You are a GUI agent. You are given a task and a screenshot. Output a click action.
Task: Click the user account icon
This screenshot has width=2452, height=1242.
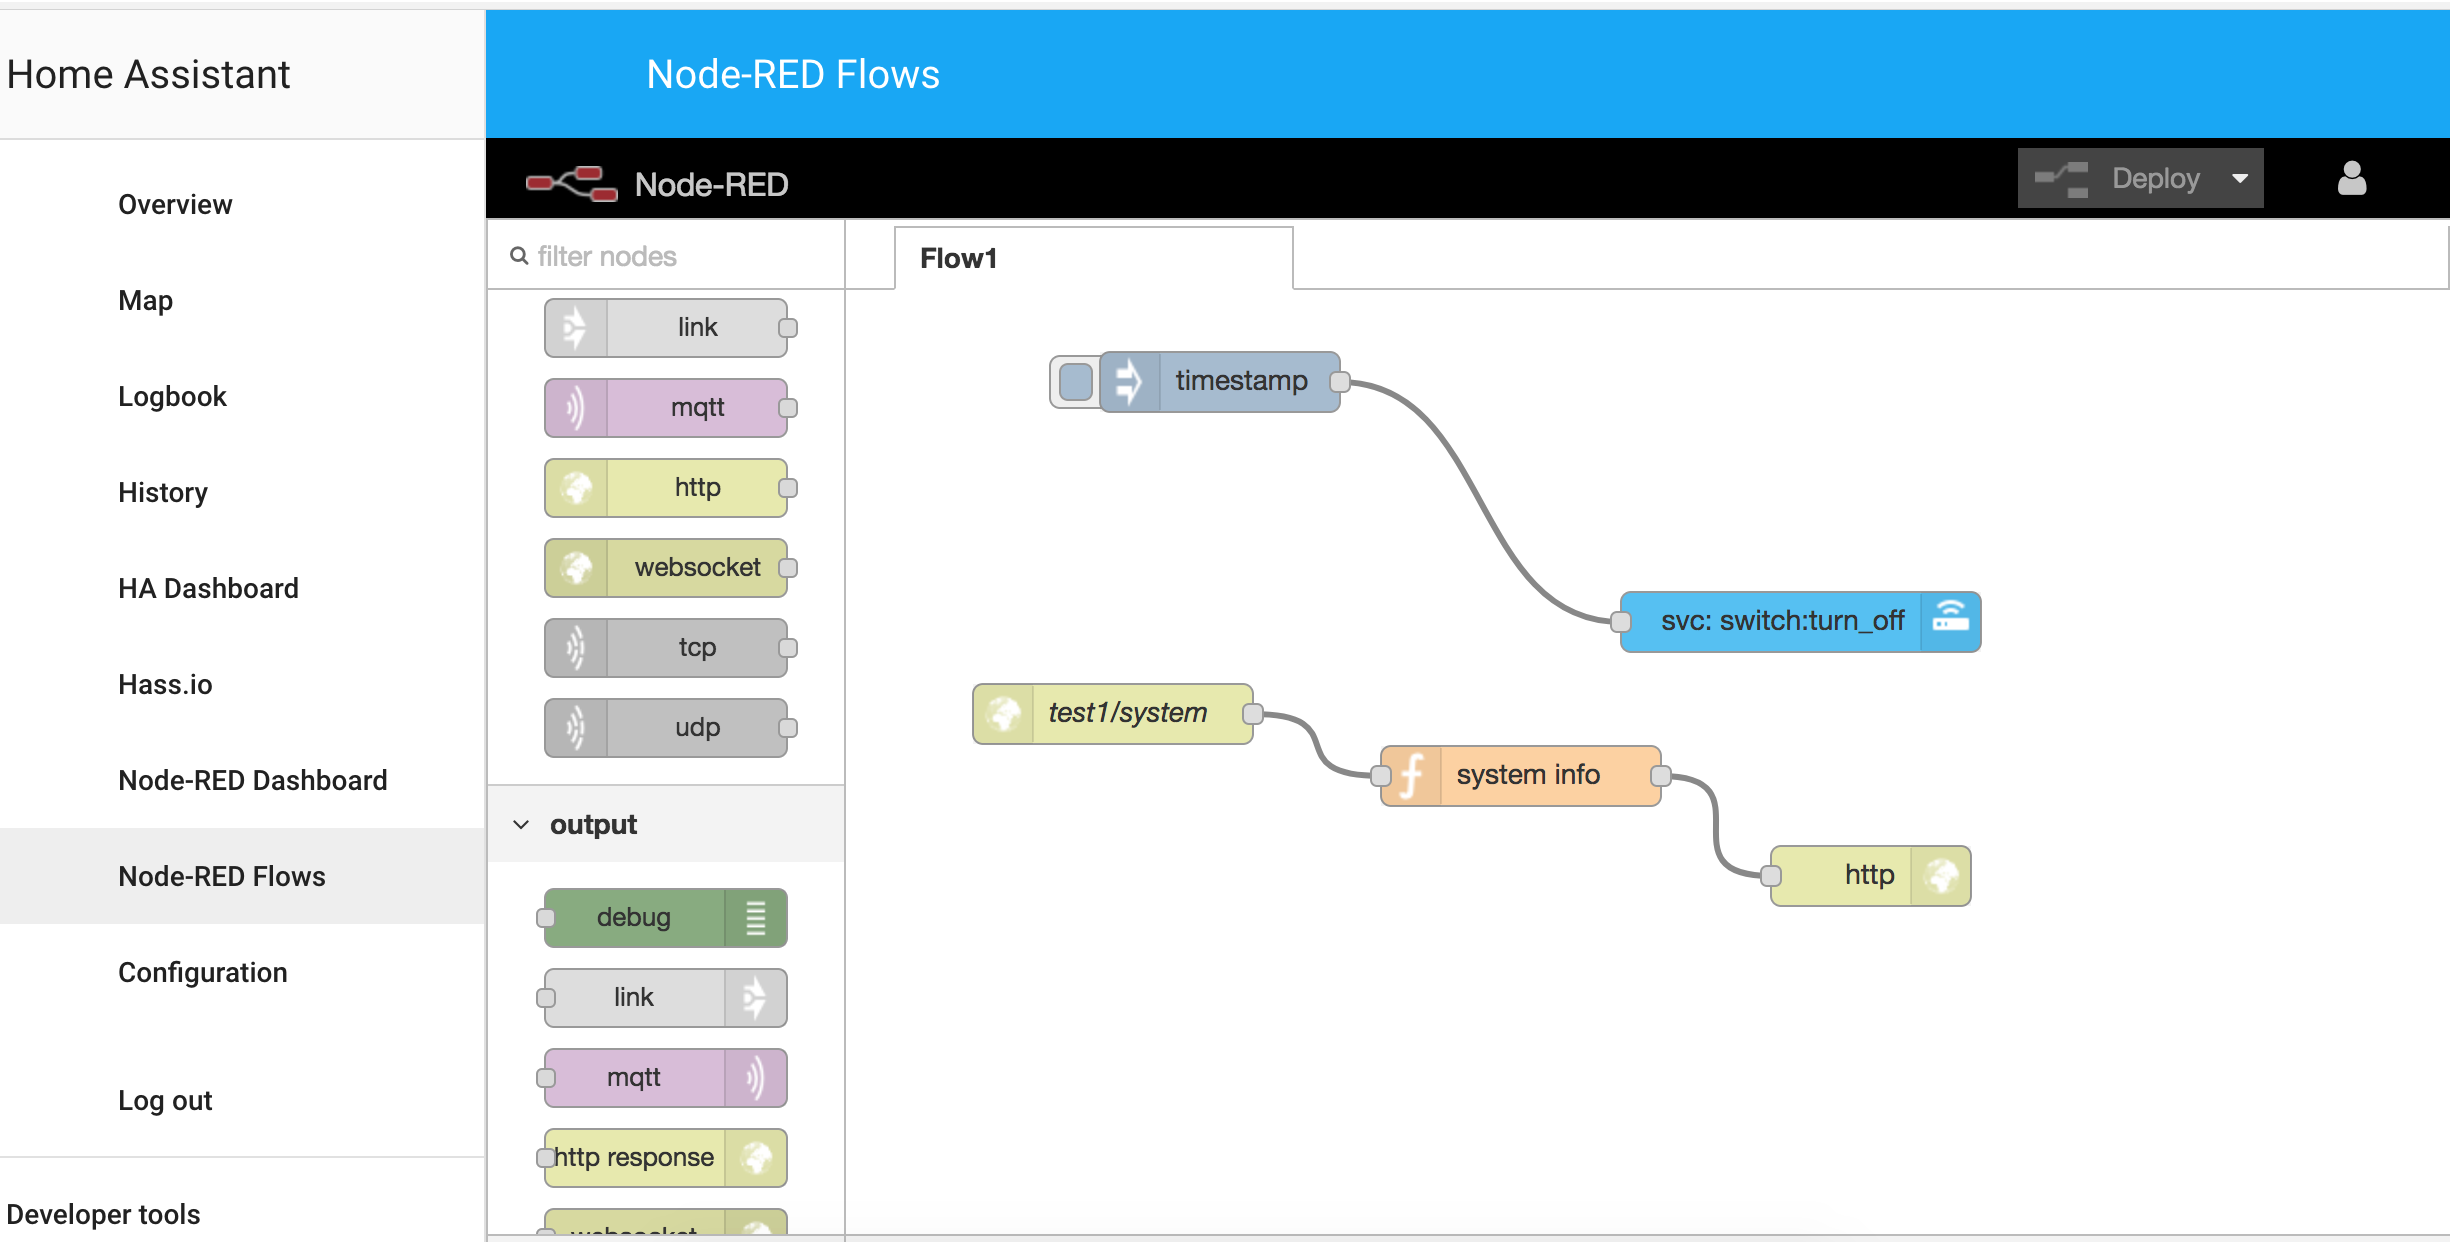(x=2351, y=179)
